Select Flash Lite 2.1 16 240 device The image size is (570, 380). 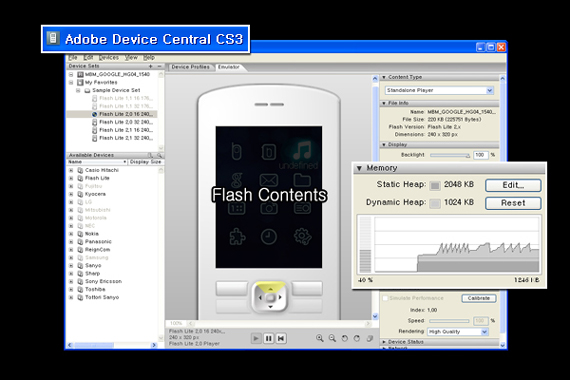pos(126,130)
